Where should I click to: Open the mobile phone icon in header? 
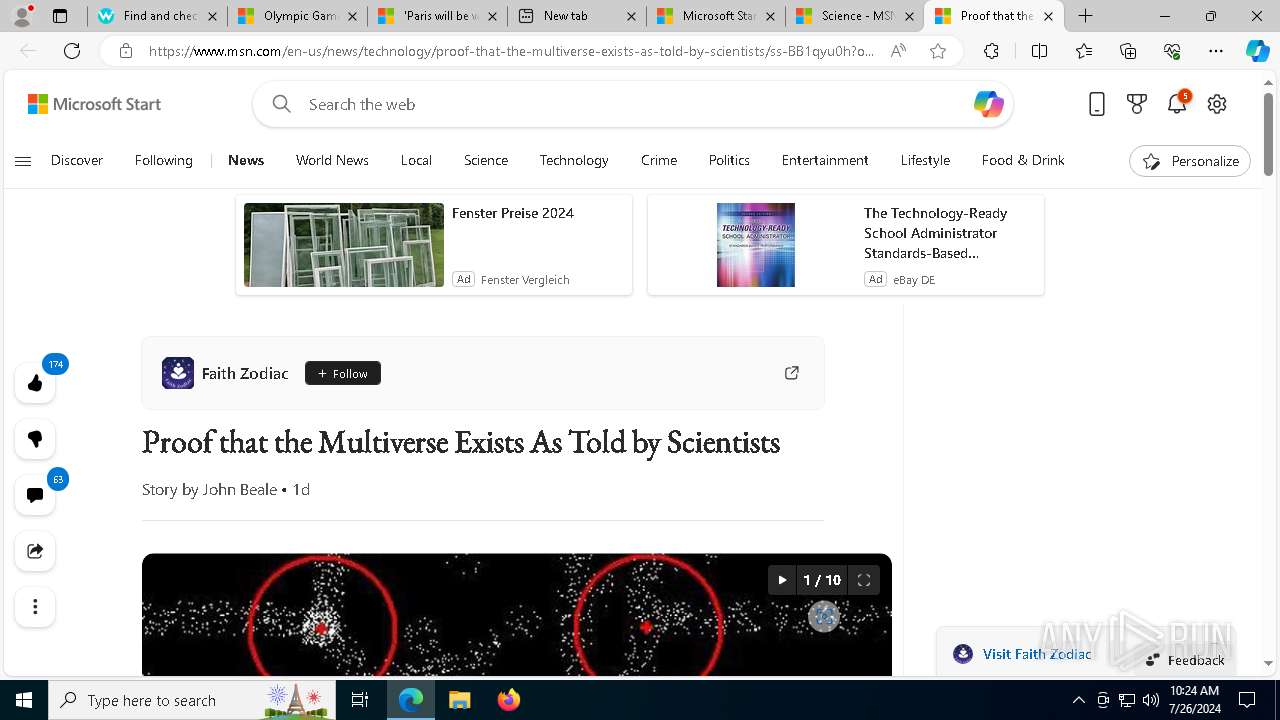(x=1097, y=104)
